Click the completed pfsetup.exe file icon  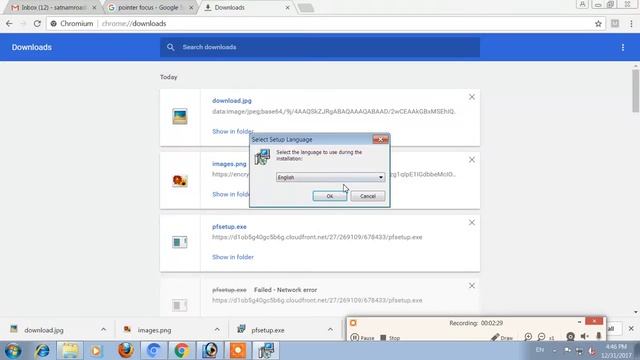click(x=180, y=242)
